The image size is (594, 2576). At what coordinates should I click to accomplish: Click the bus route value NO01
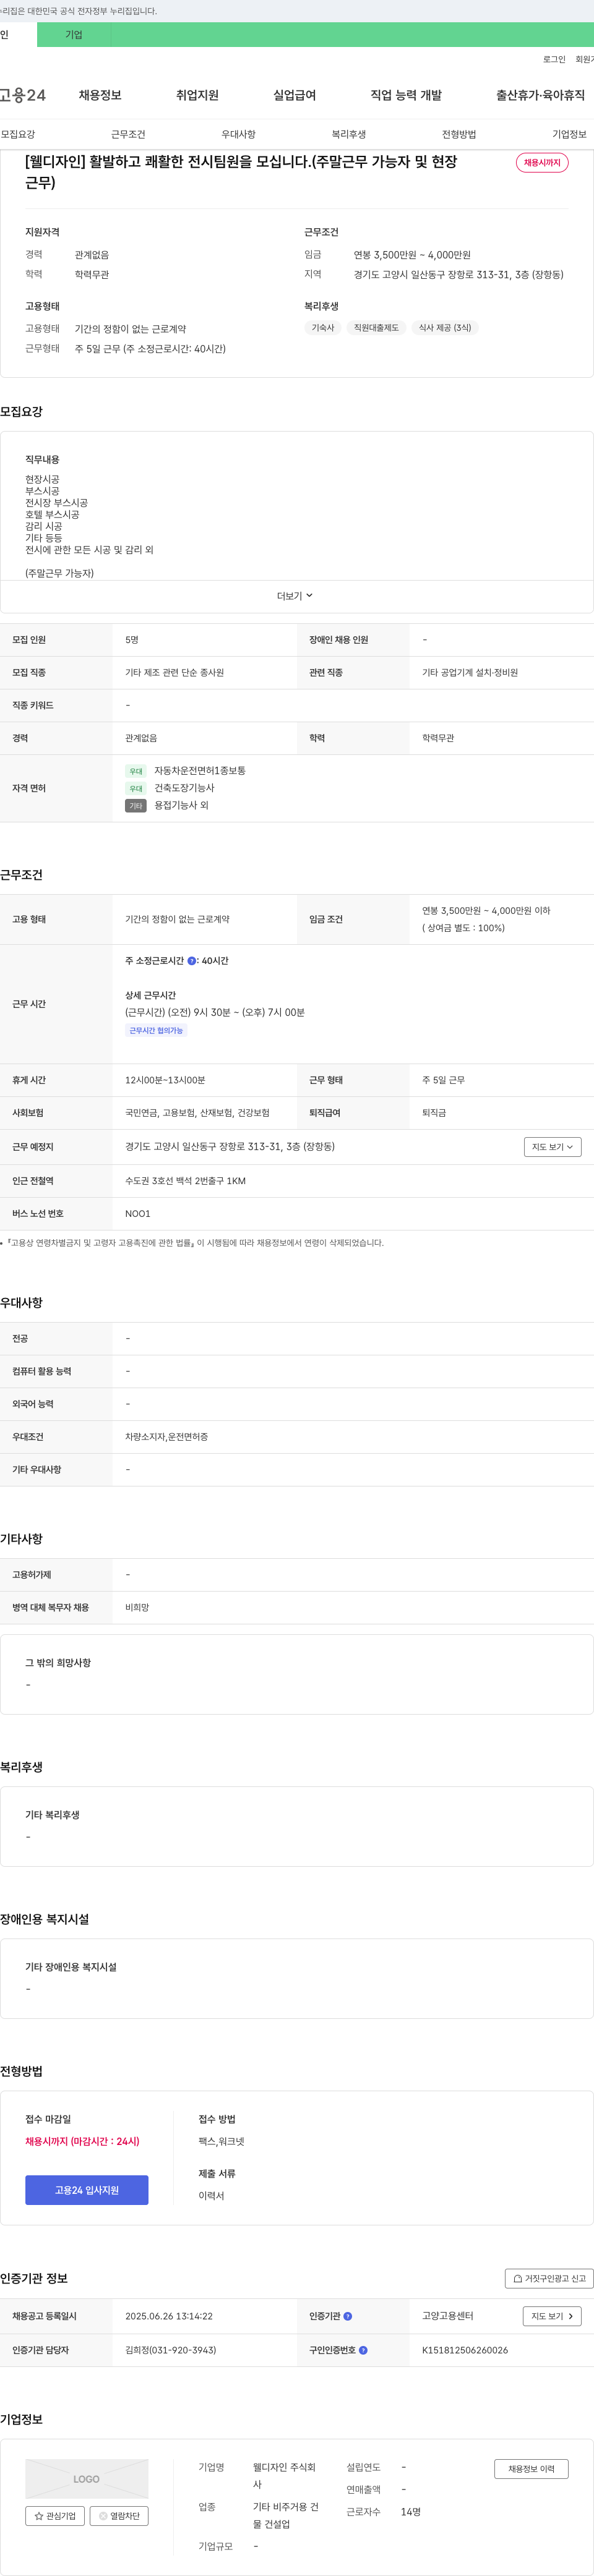[x=138, y=1214]
